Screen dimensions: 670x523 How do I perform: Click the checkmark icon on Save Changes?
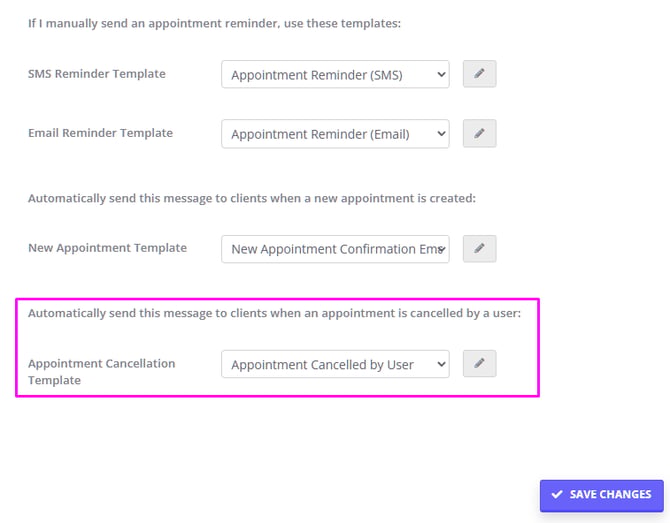tap(557, 494)
